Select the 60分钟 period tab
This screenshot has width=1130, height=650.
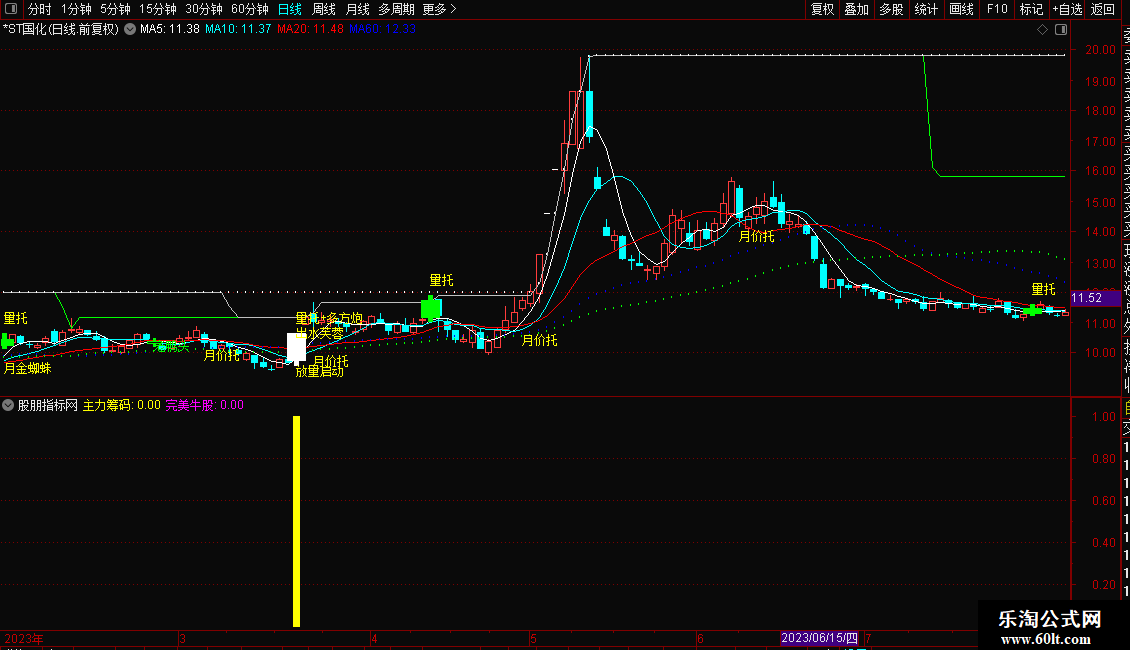250,9
